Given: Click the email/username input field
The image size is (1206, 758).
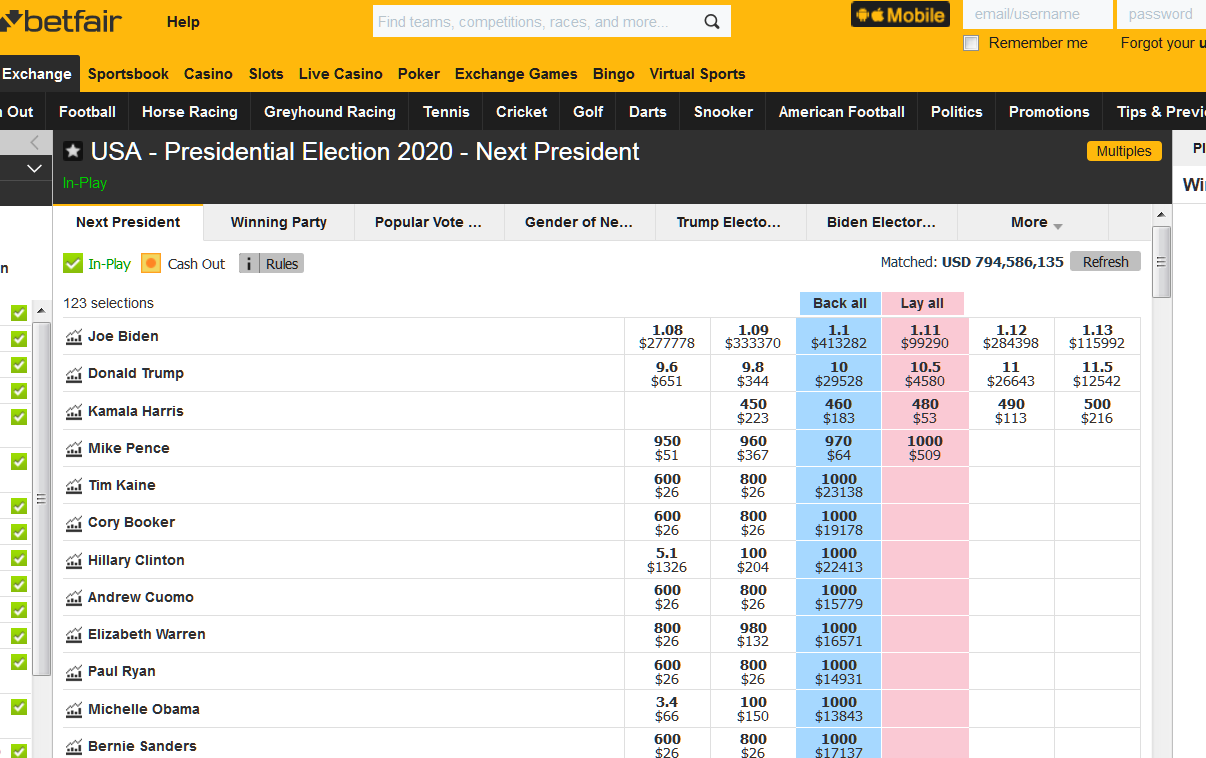Looking at the screenshot, I should [1037, 14].
